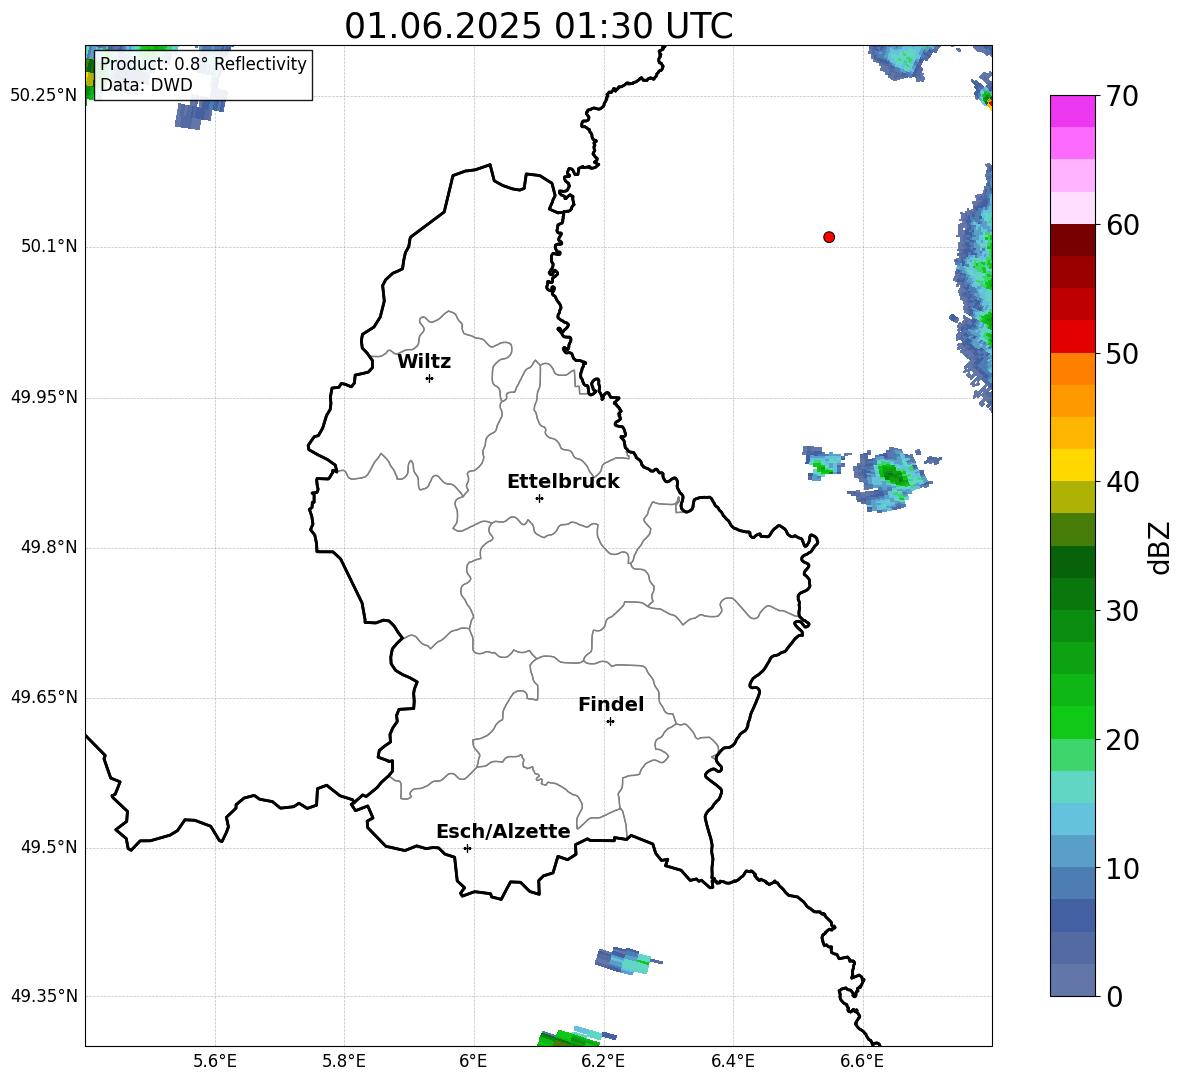
Task: Click the 40 colorbar tick label
Action: point(1123,482)
